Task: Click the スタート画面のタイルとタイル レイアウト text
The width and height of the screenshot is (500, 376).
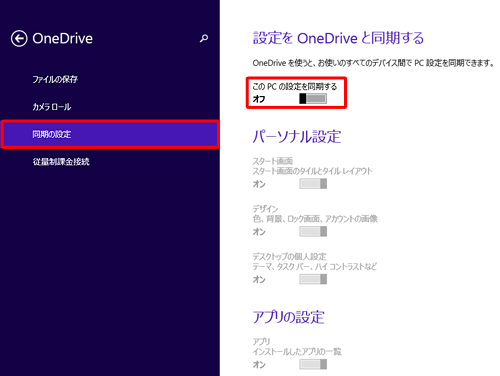Action: tap(312, 171)
